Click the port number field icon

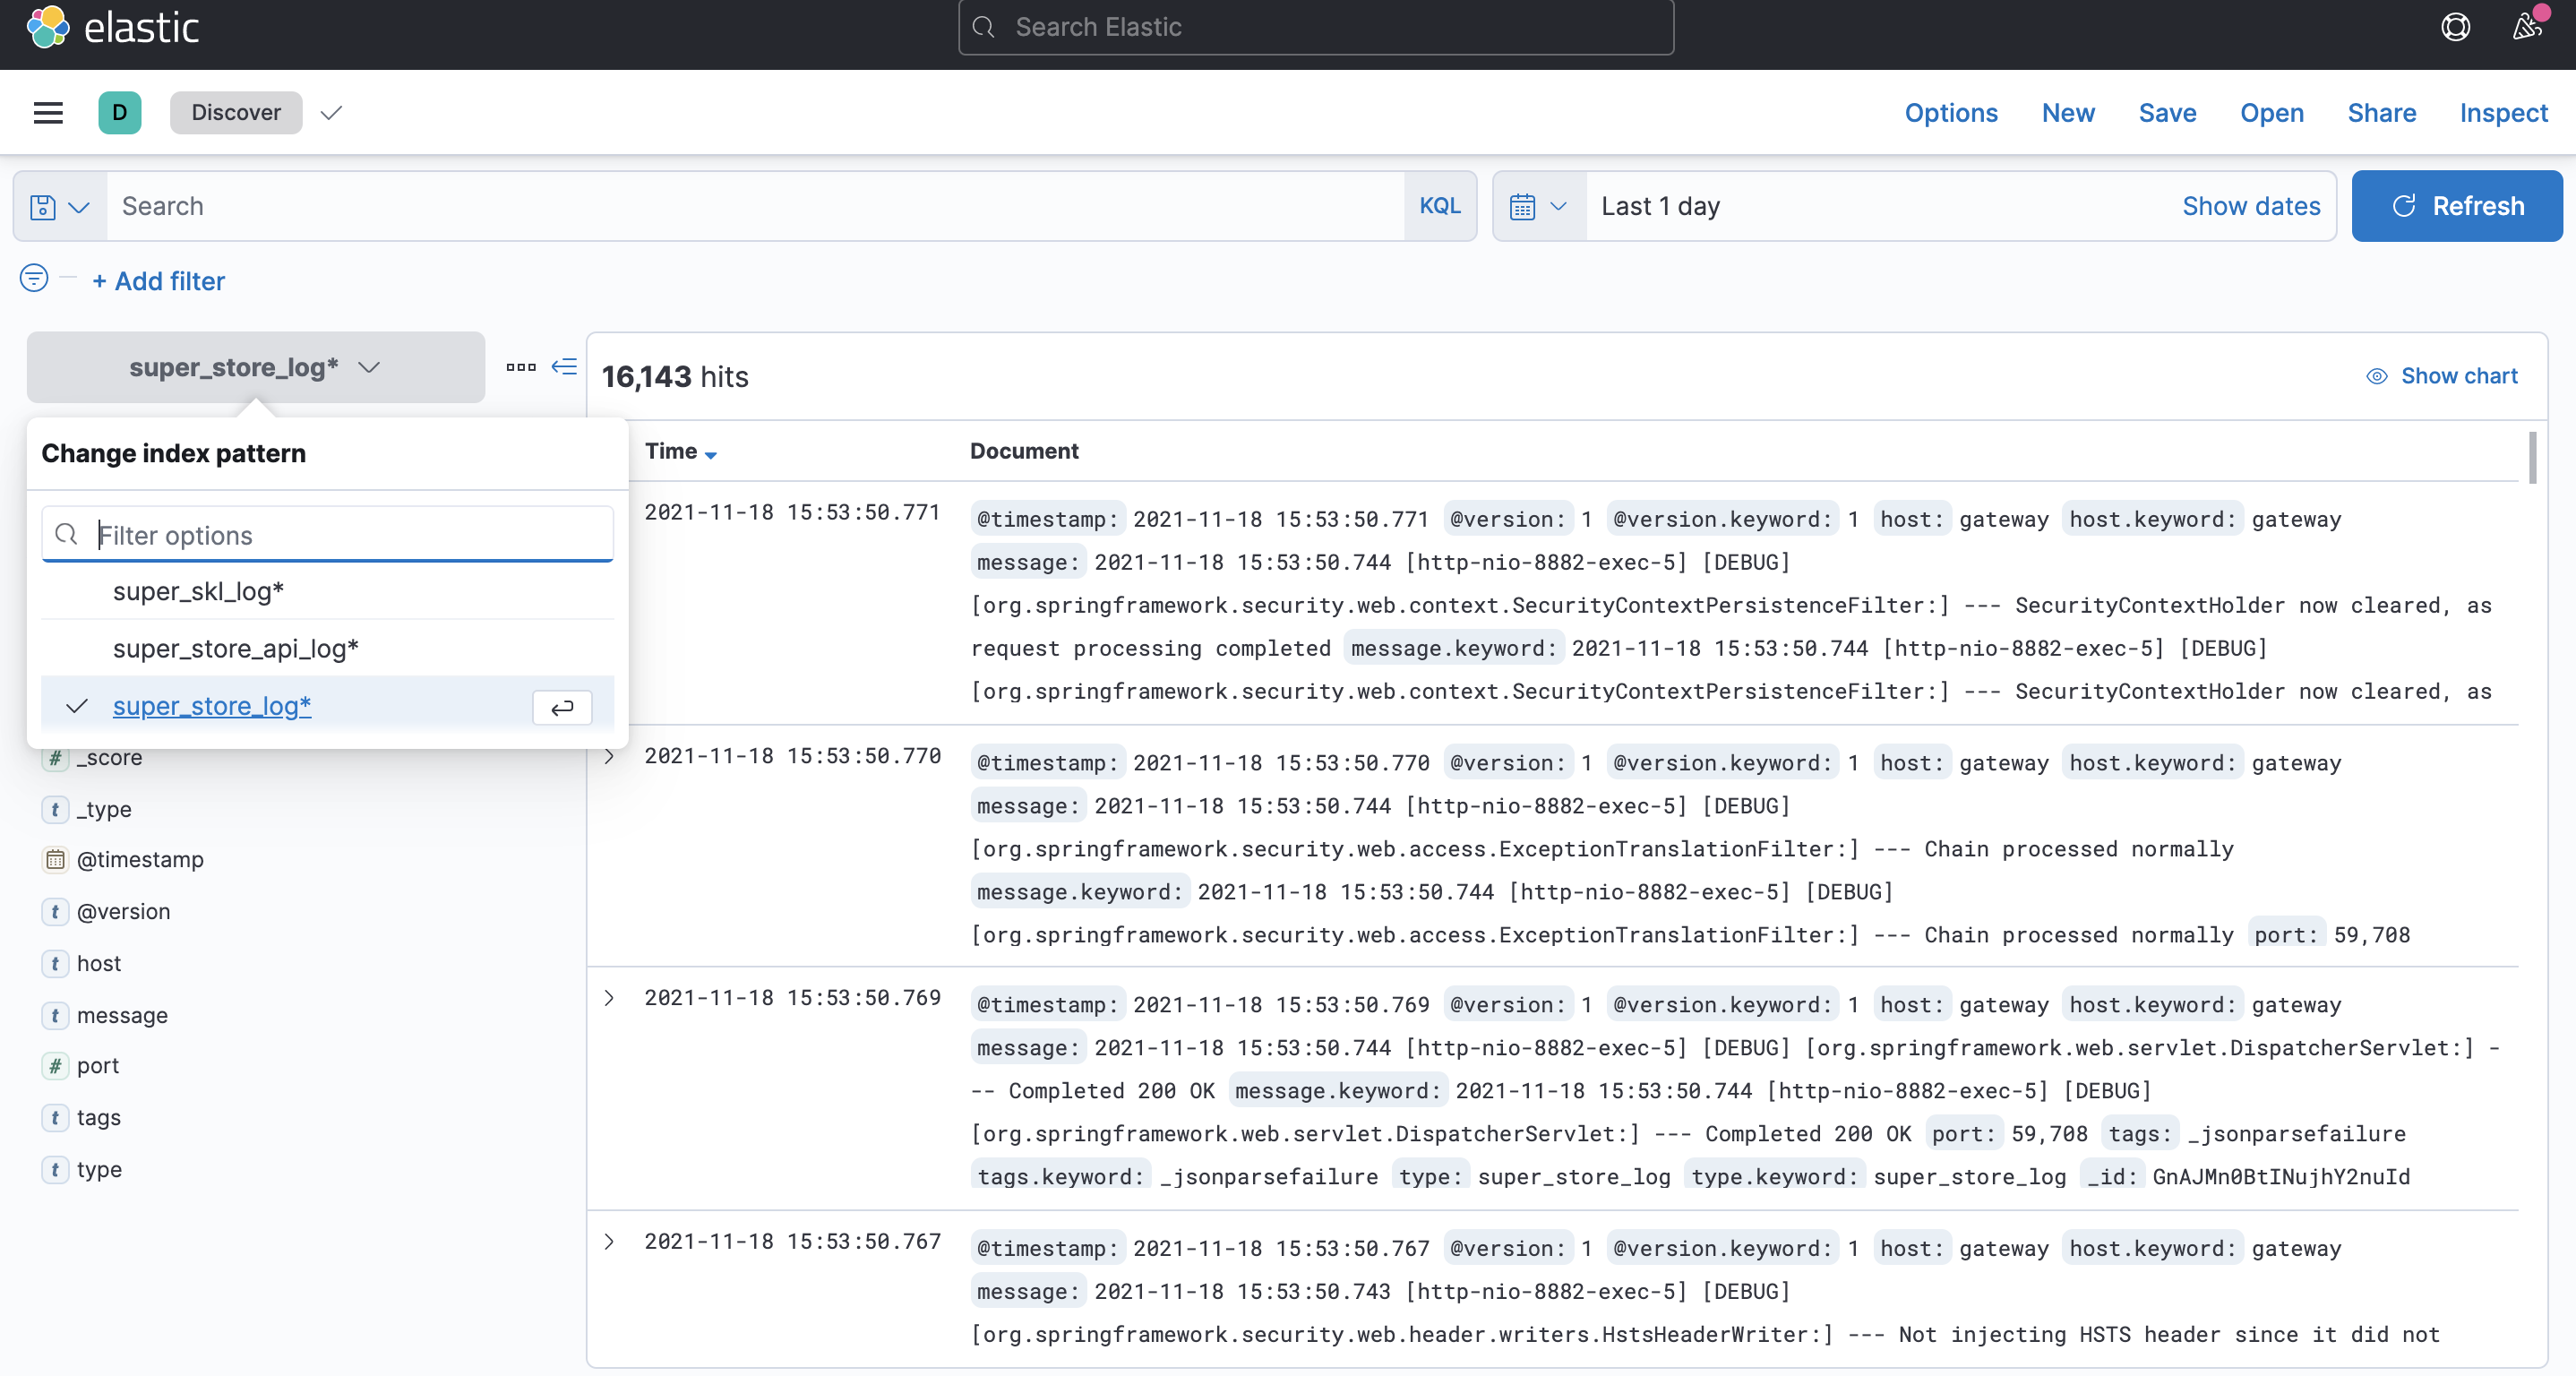pyautogui.click(x=55, y=1066)
